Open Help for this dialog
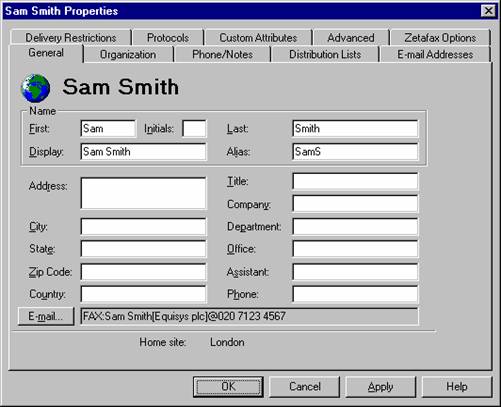Screen dimensions: 501x407 click(x=457, y=387)
